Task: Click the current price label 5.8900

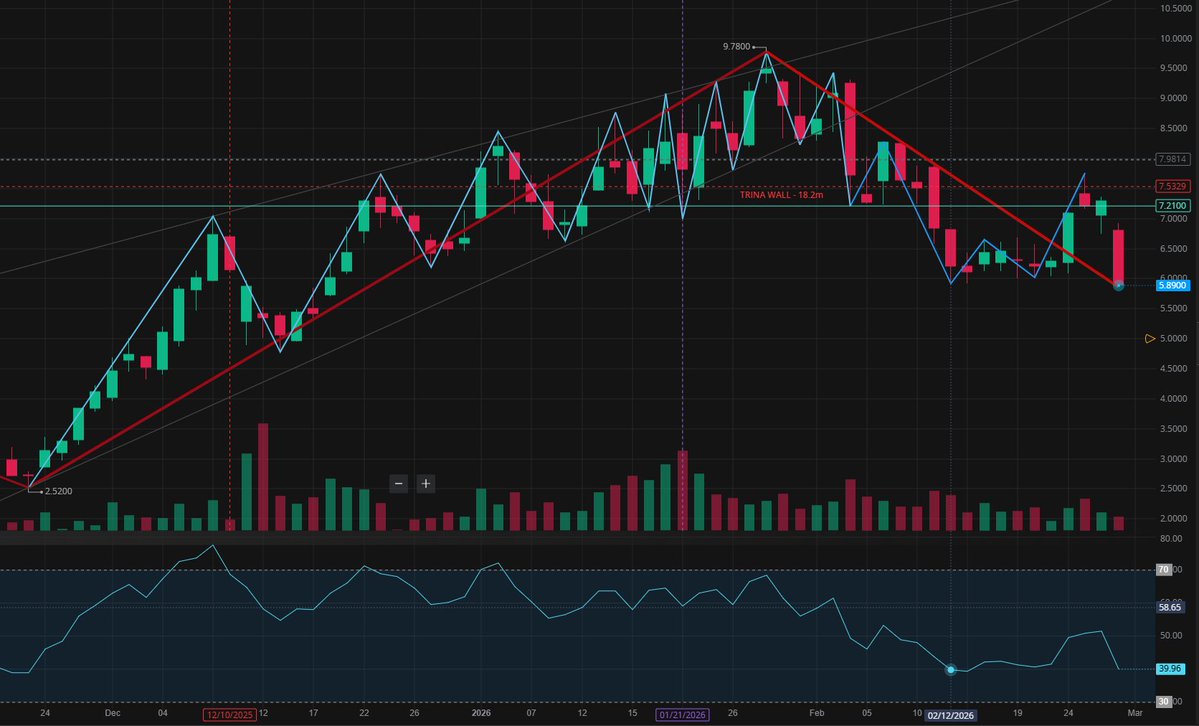Action: (x=1173, y=285)
